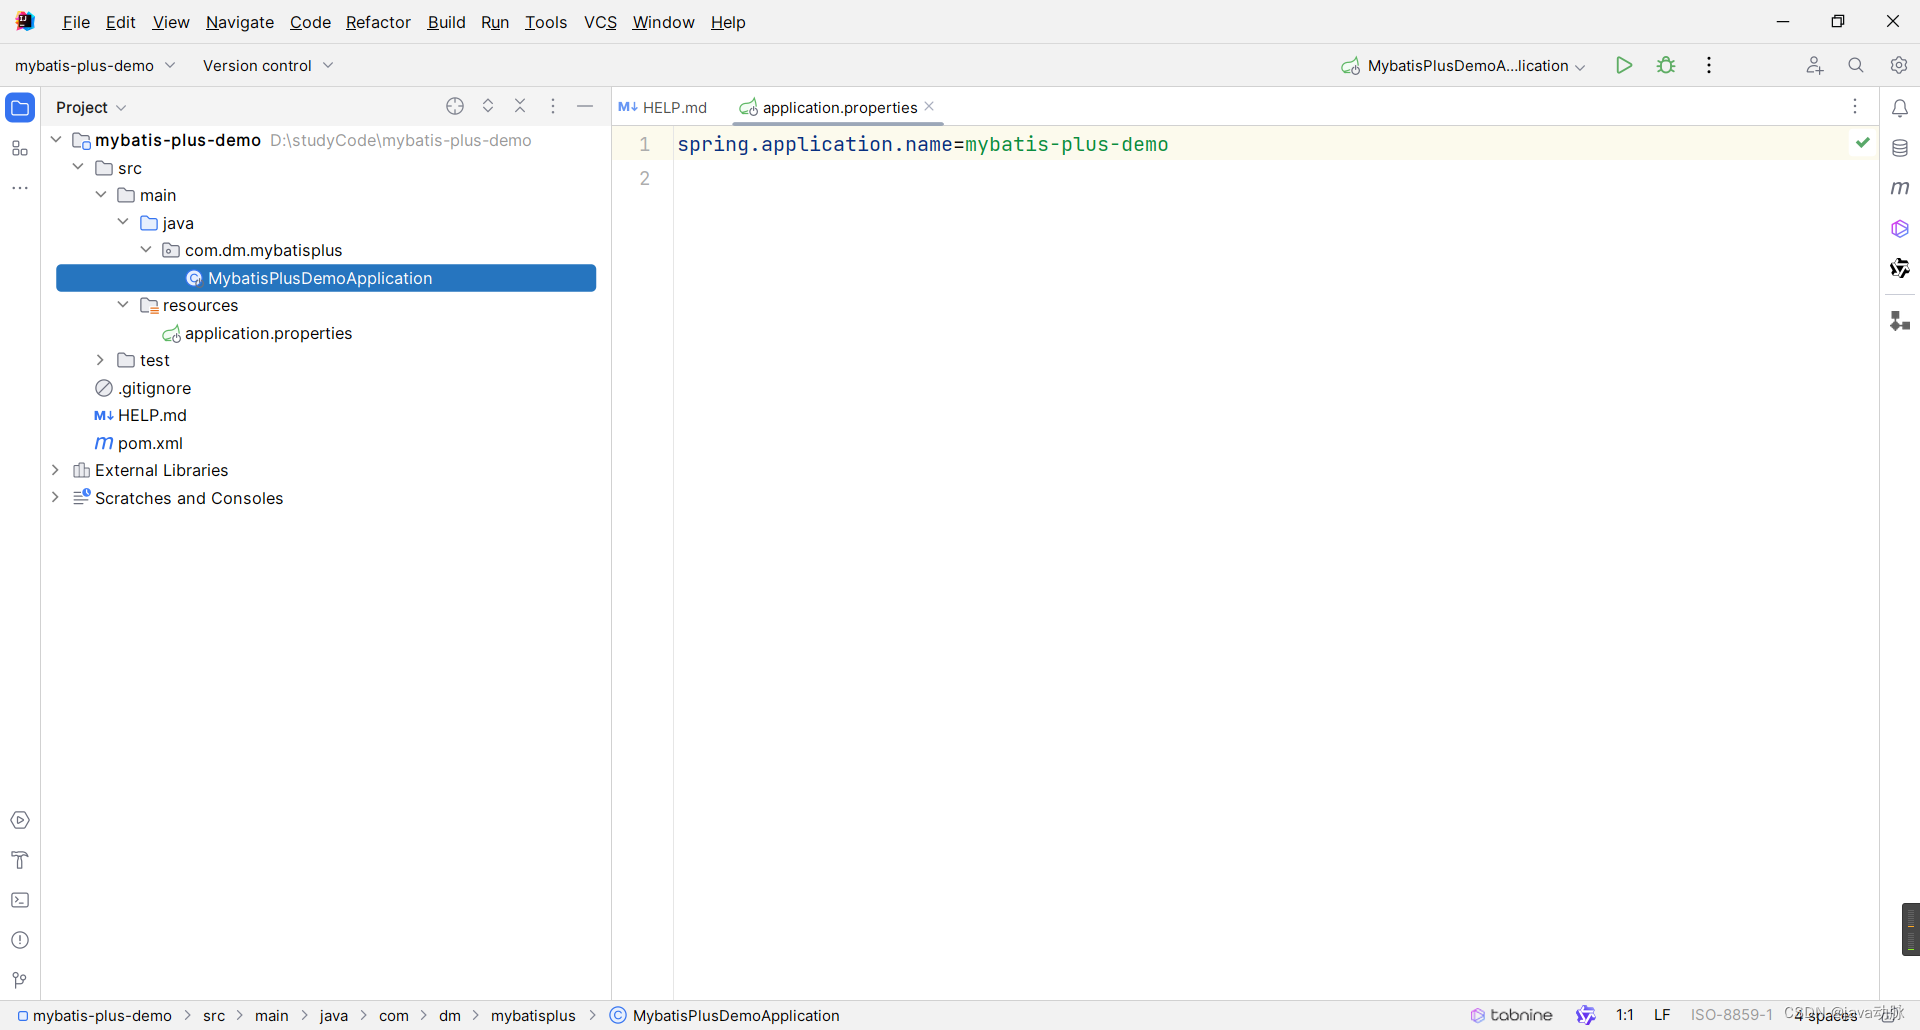Close the application.properties tab
Image resolution: width=1920 pixels, height=1030 pixels.
[x=930, y=106]
